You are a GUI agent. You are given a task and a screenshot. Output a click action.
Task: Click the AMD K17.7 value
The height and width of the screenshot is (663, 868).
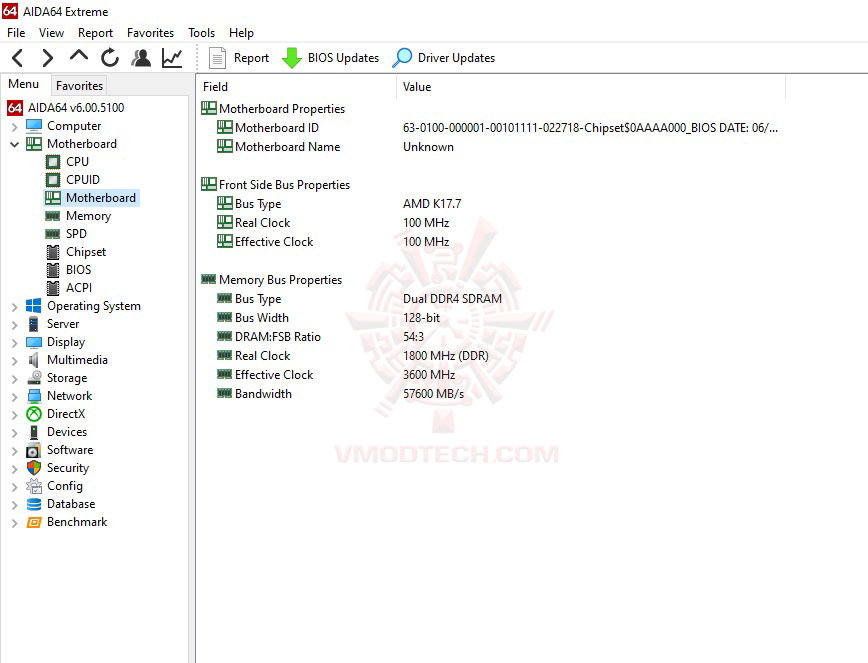click(x=432, y=204)
